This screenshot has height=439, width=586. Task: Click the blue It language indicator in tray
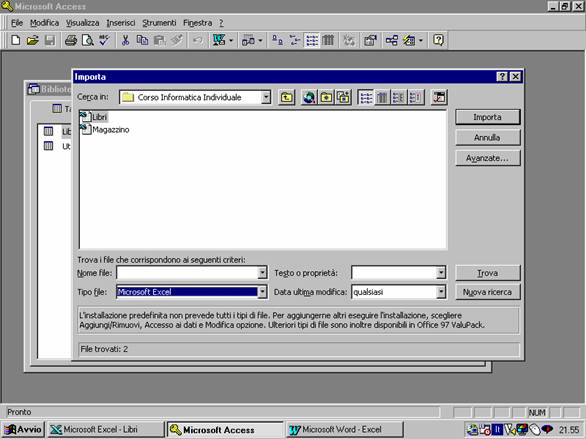tap(497, 430)
